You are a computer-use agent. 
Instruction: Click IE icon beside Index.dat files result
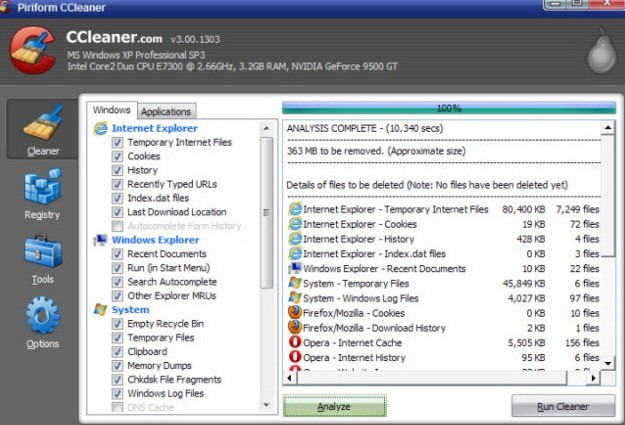(x=295, y=254)
